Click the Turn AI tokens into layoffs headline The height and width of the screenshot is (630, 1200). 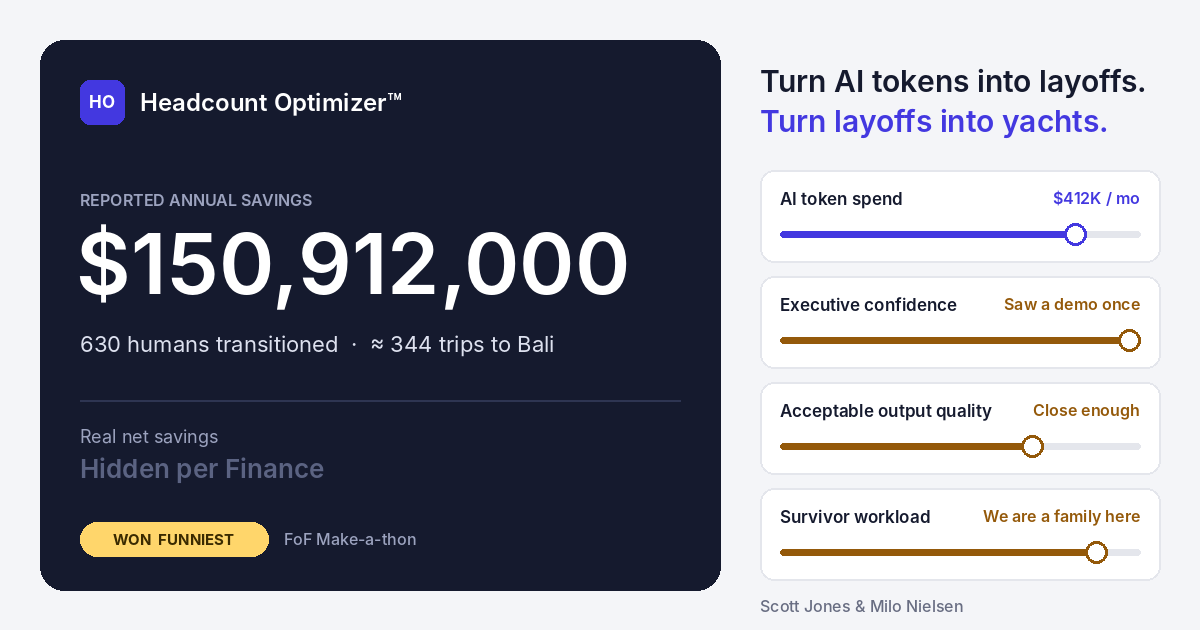[x=953, y=82]
